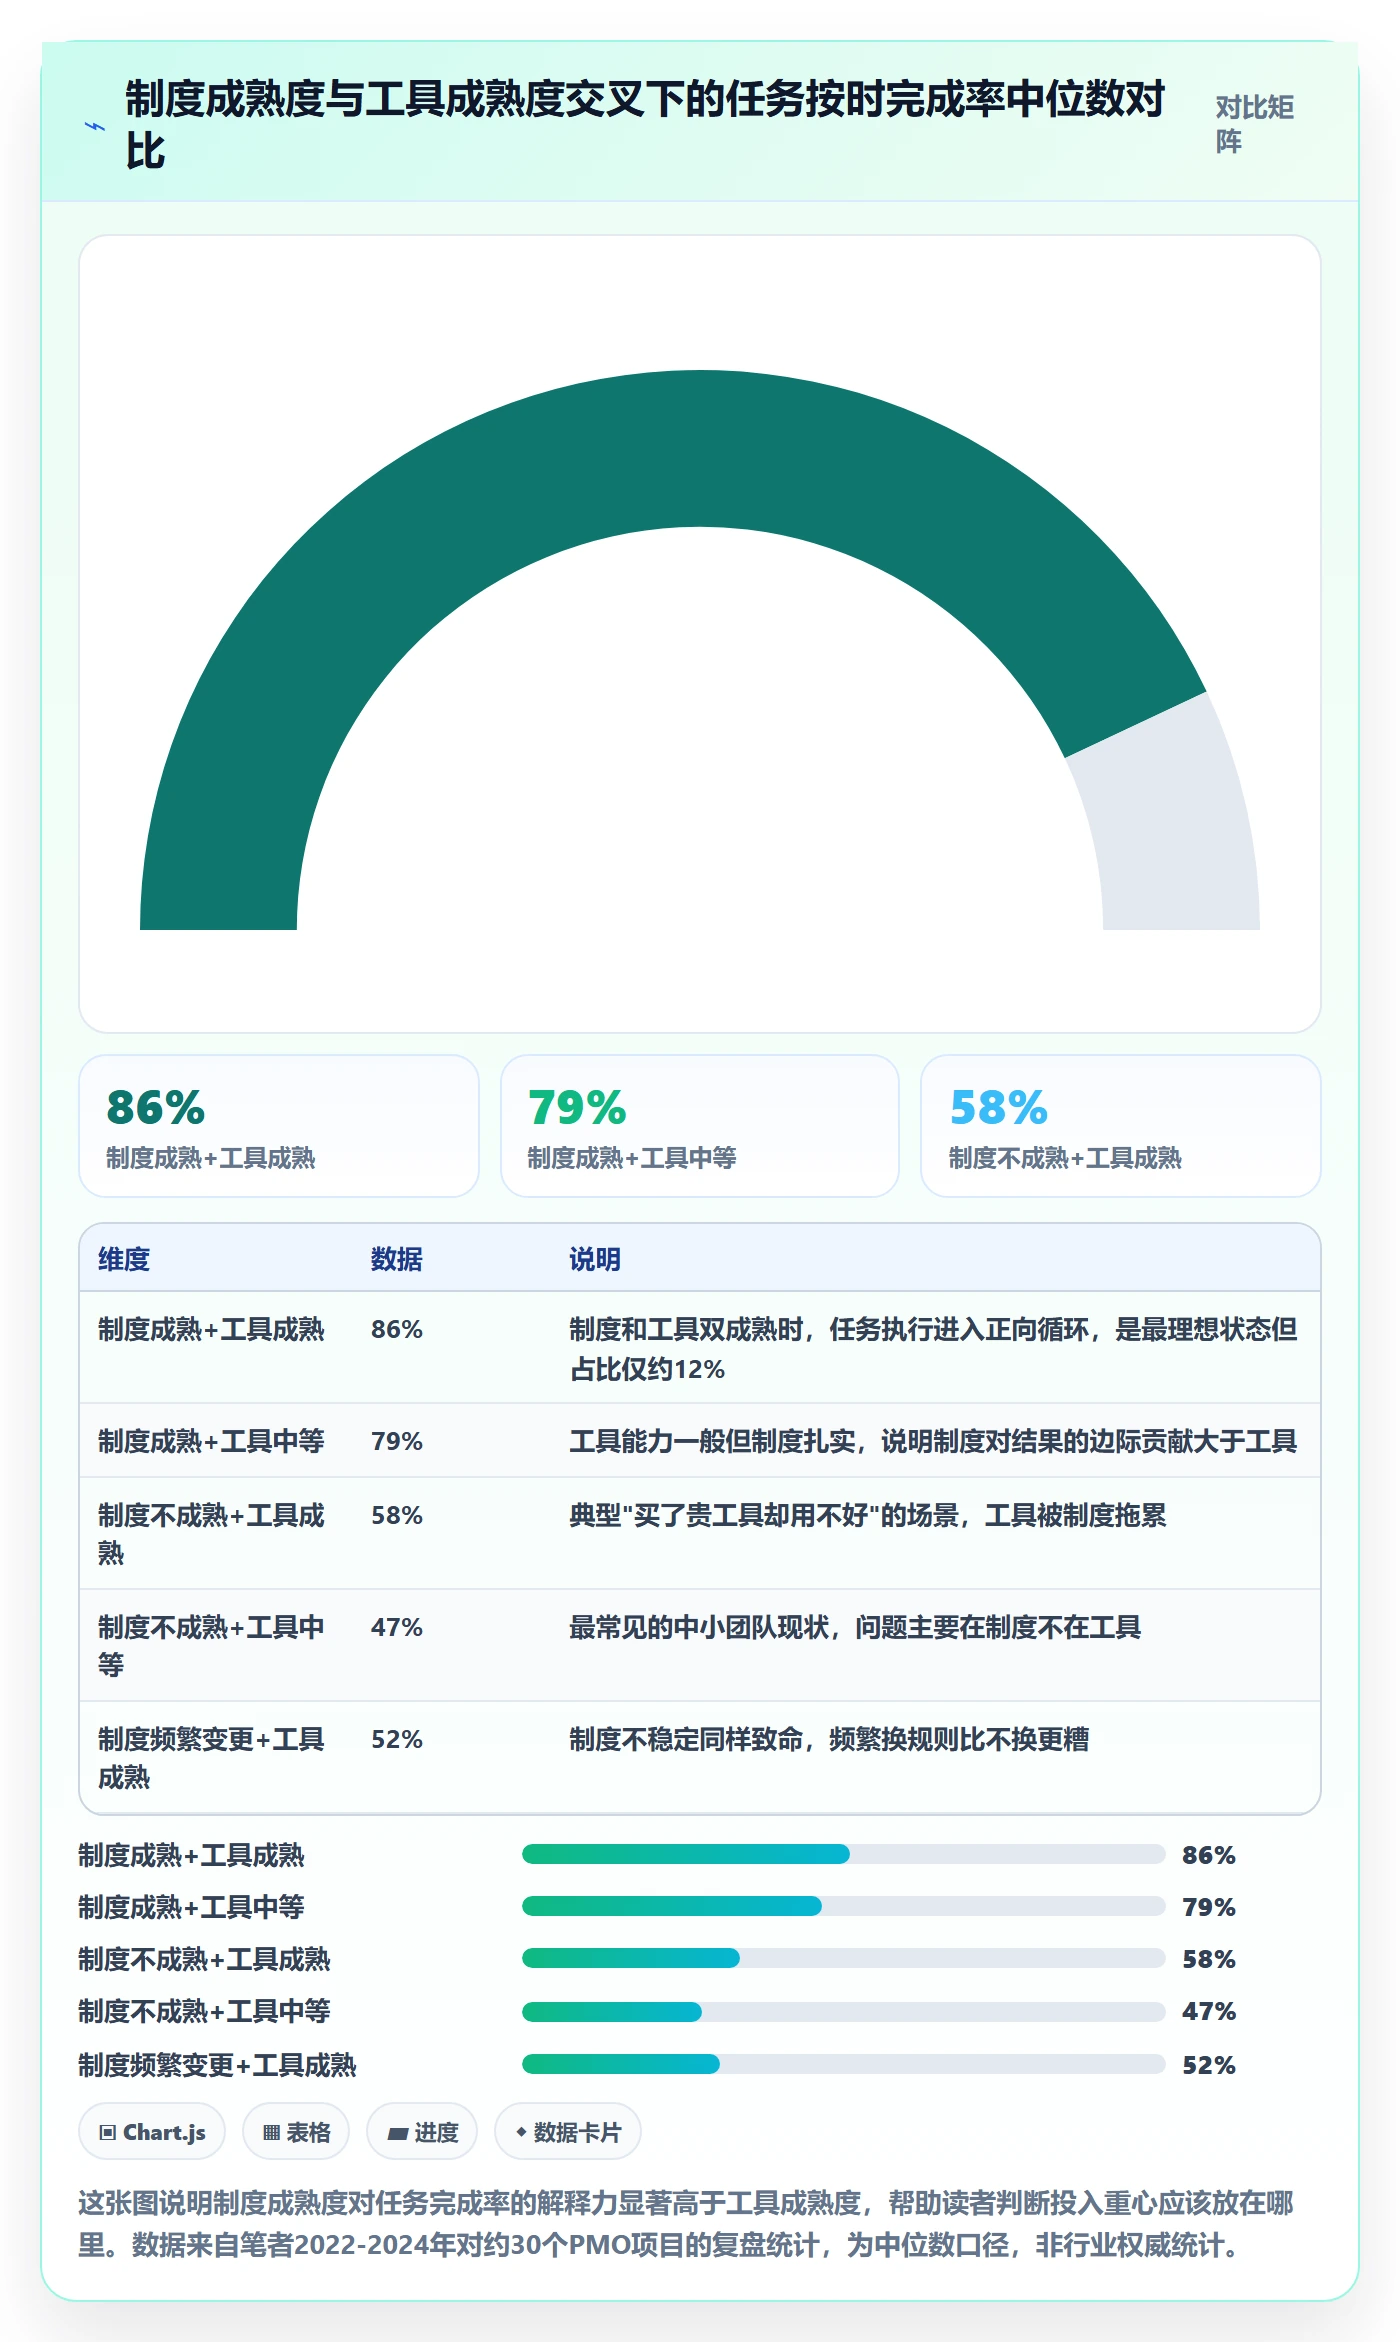Click the dark green gauge arc
The width and height of the screenshot is (1400, 2342).
[x=640, y=450]
